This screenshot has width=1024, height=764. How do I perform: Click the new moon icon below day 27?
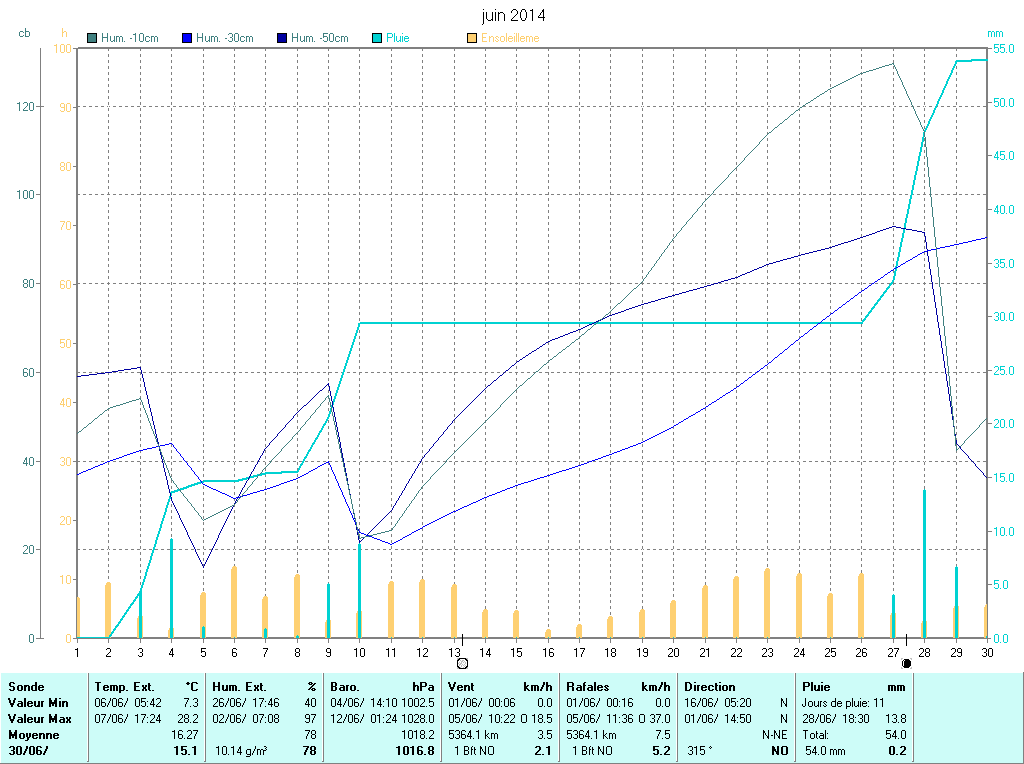coord(907,663)
